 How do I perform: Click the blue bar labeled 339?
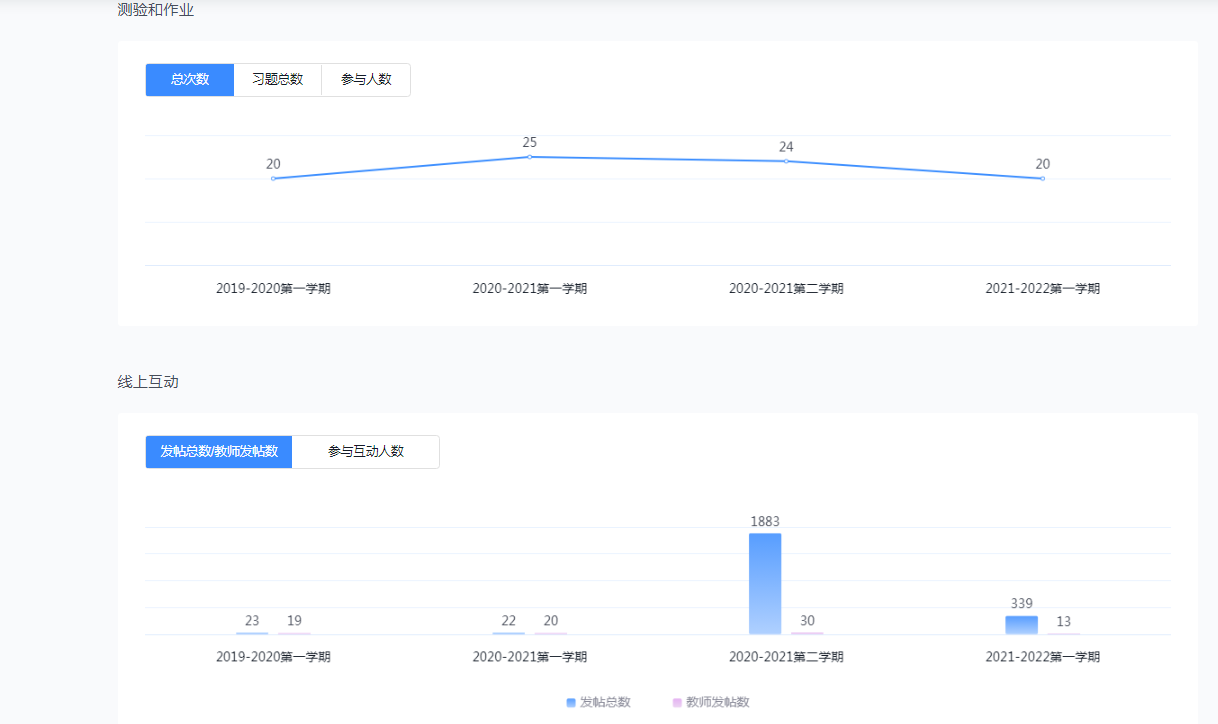pos(1021,625)
